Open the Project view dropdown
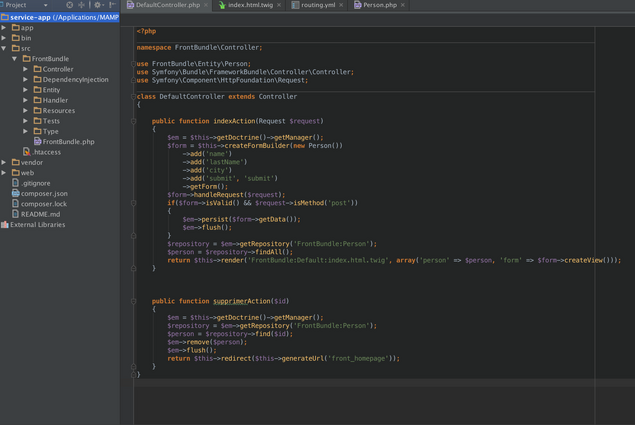The image size is (635, 425). (45, 5)
